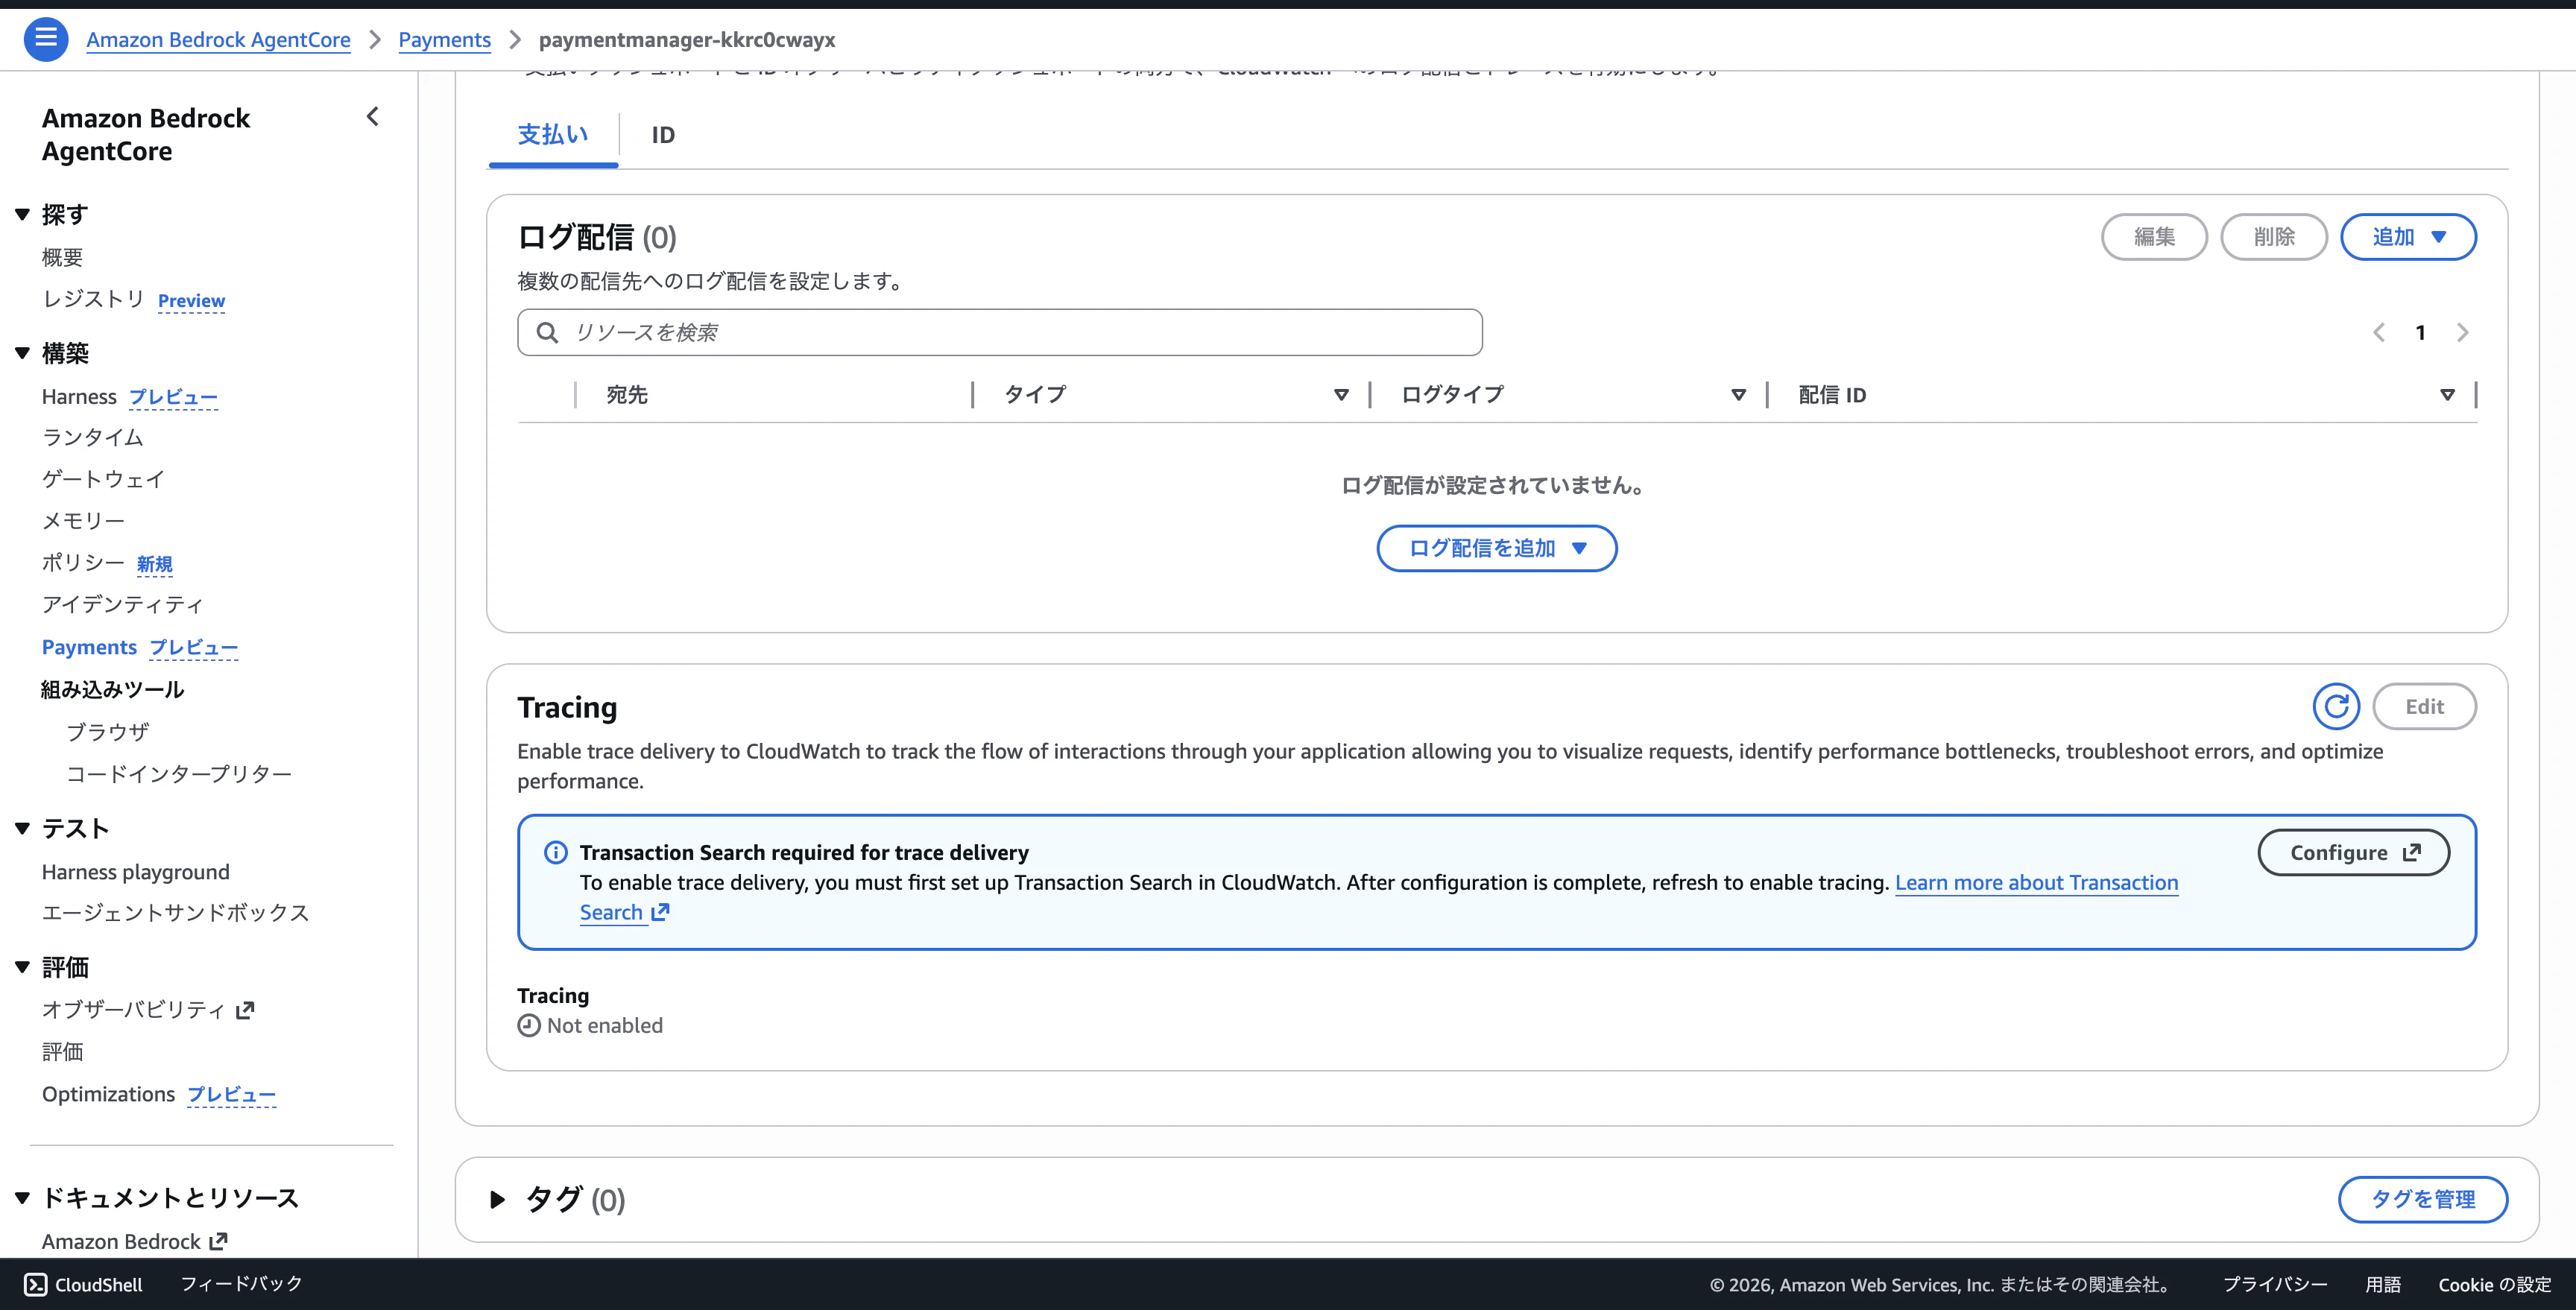The width and height of the screenshot is (2576, 1310).
Task: Open コードインタープリター built-in tool
Action: (x=179, y=774)
